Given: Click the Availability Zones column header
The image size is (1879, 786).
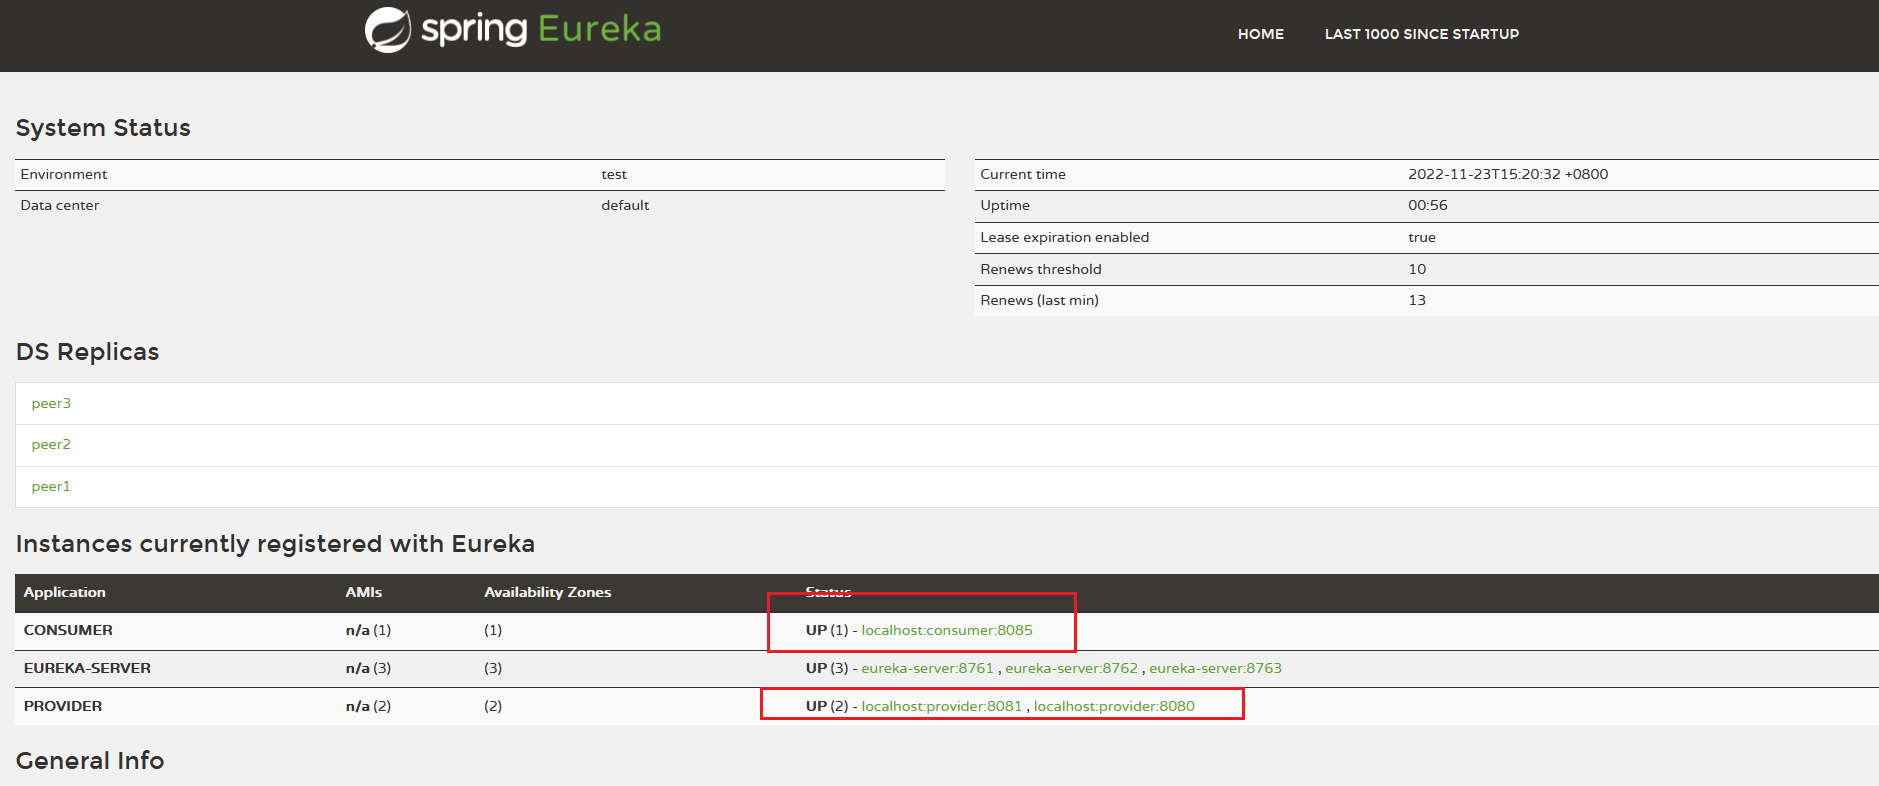Looking at the screenshot, I should point(547,592).
